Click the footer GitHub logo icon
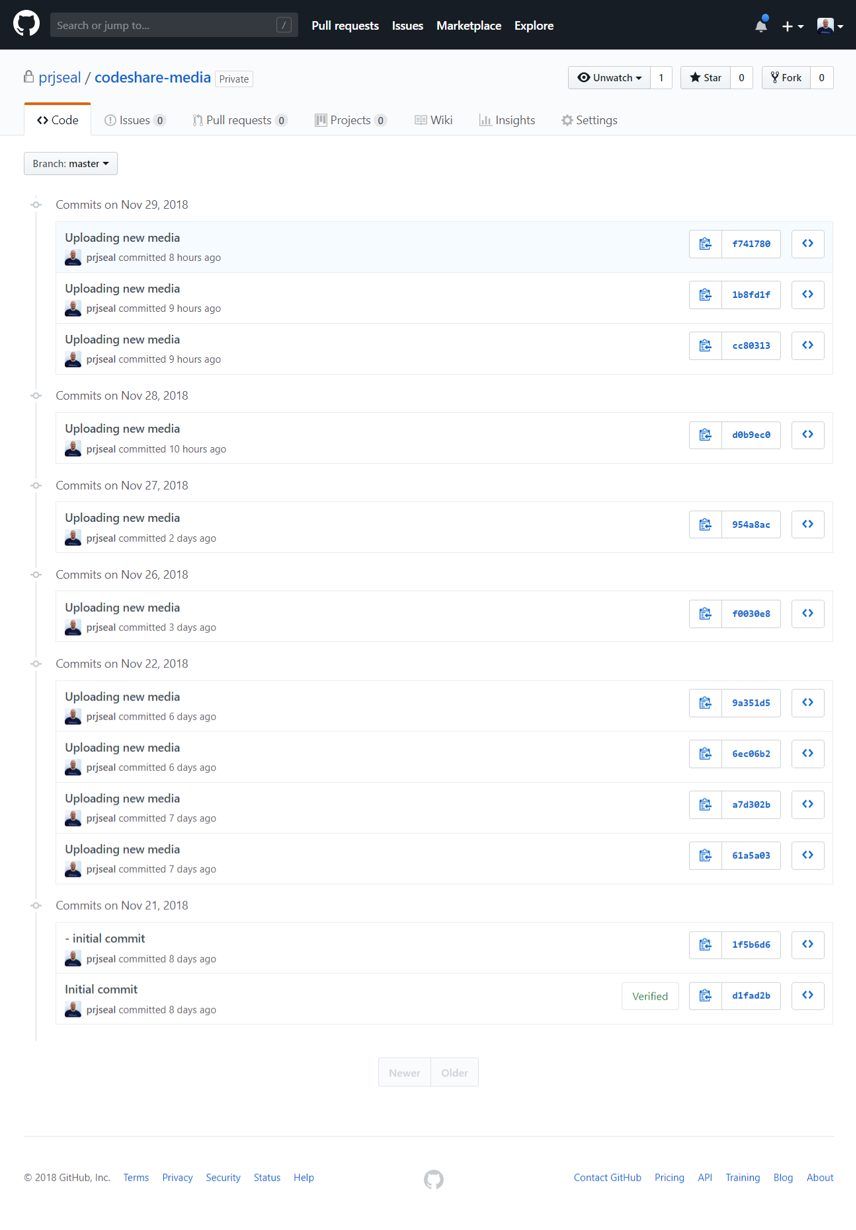 (433, 1179)
